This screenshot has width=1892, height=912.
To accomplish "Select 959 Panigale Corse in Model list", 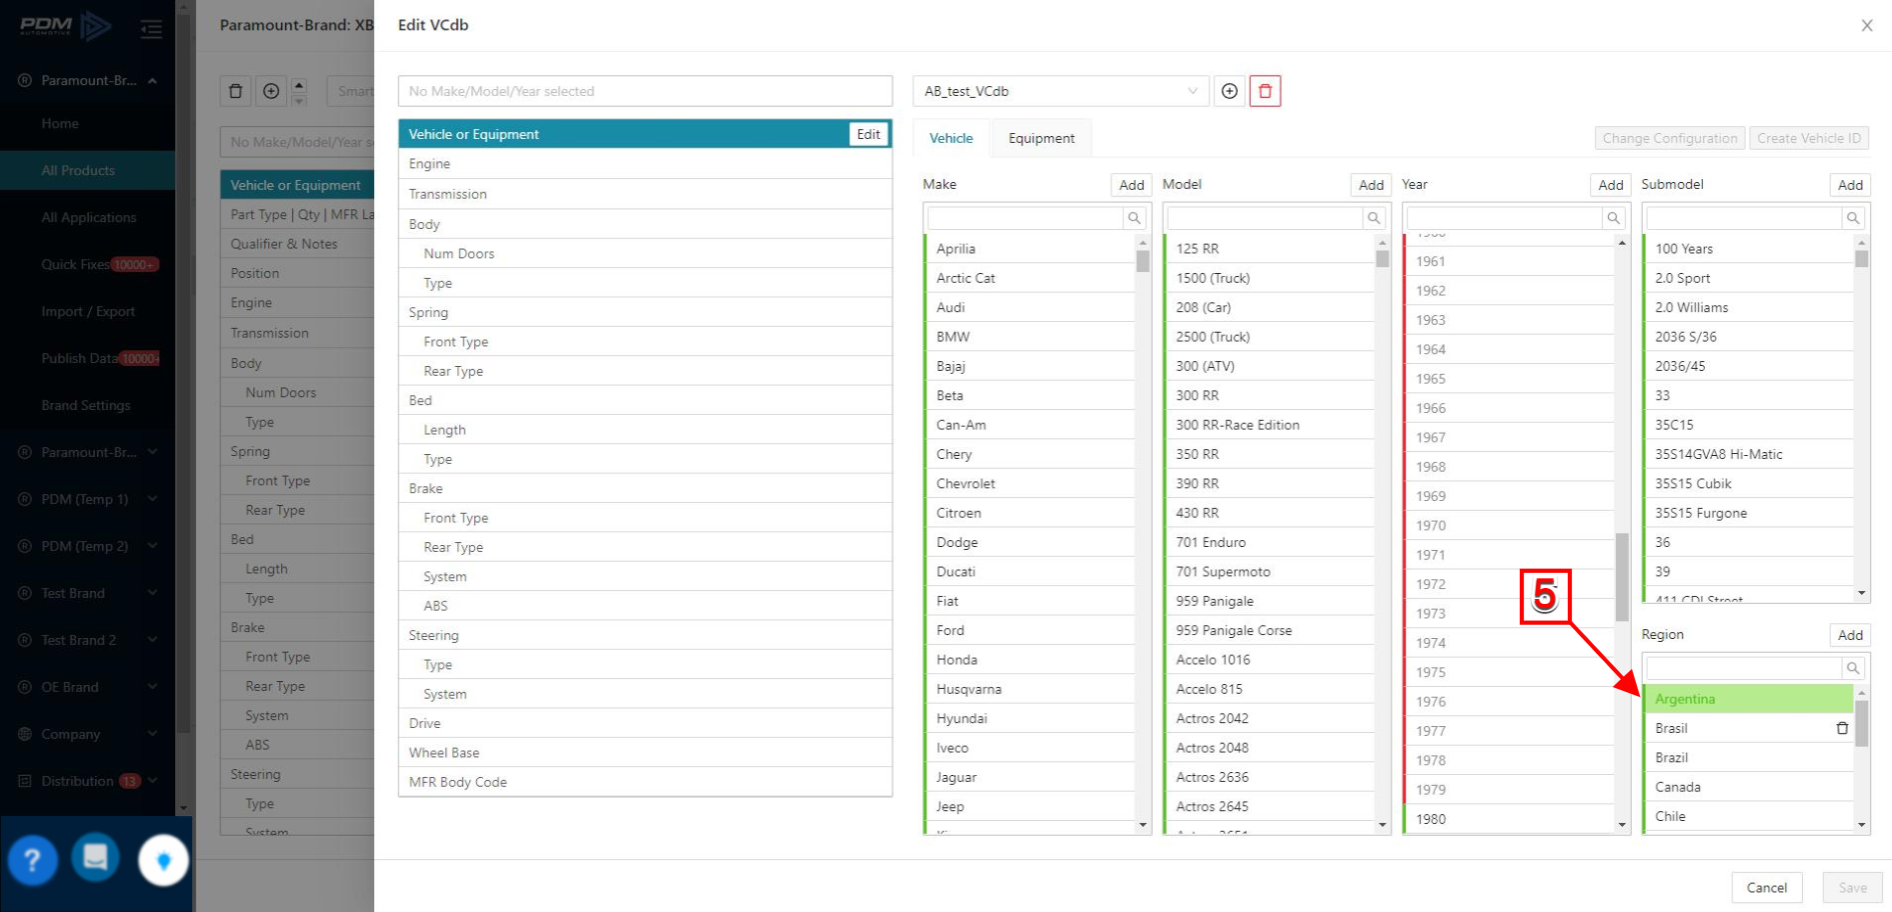I will coord(1269,631).
